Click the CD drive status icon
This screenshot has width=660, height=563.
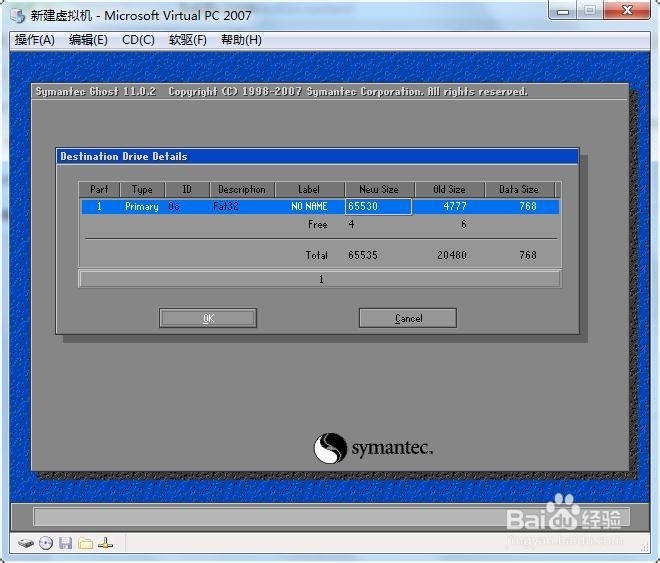46,543
